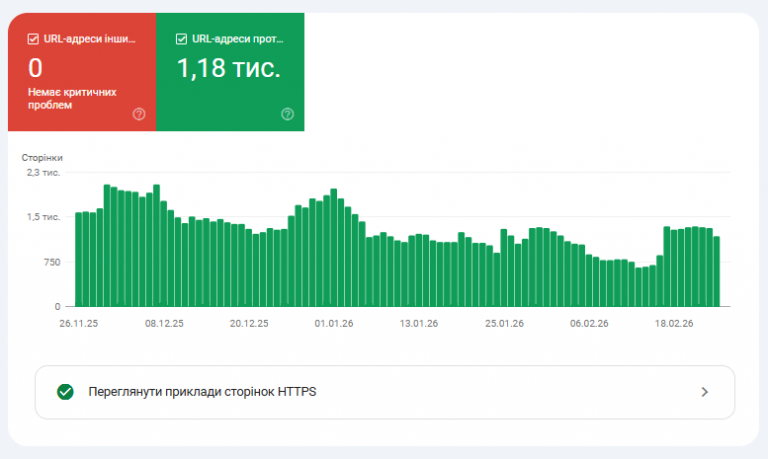This screenshot has height=459, width=768.
Task: Click the "26.11.25" date label
Action: tap(78, 323)
